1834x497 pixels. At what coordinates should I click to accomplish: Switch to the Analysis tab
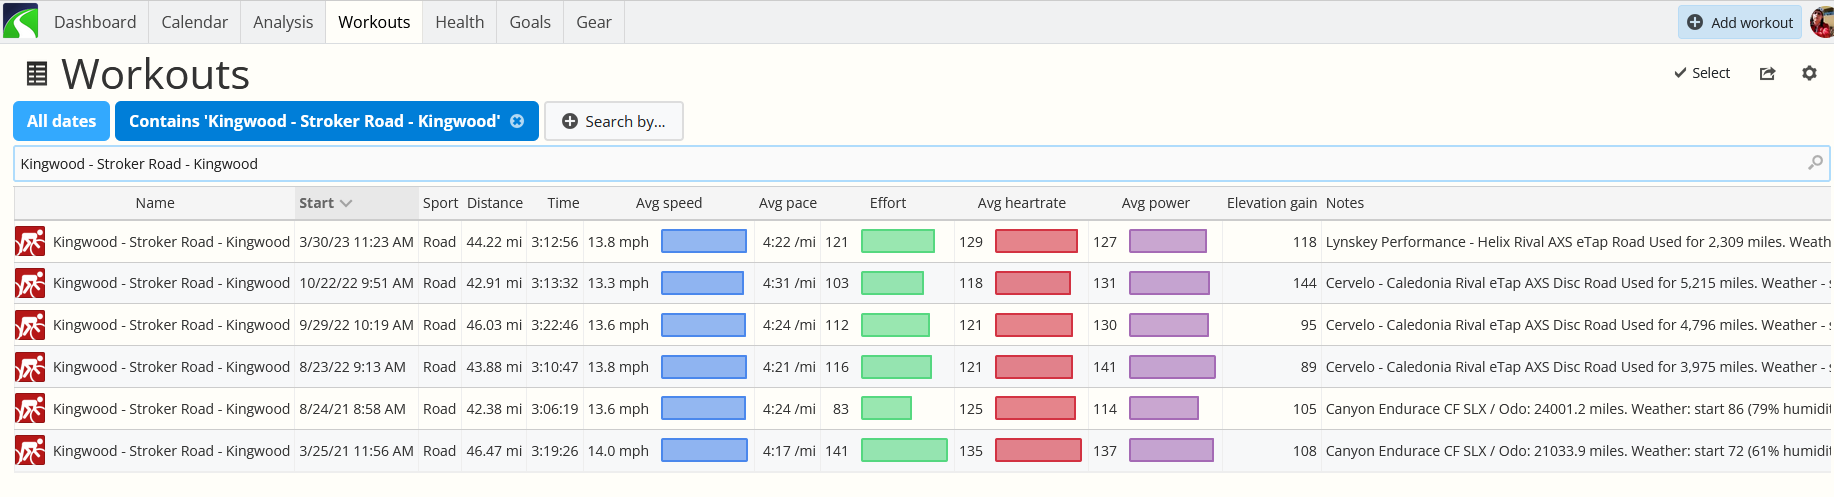(x=283, y=22)
